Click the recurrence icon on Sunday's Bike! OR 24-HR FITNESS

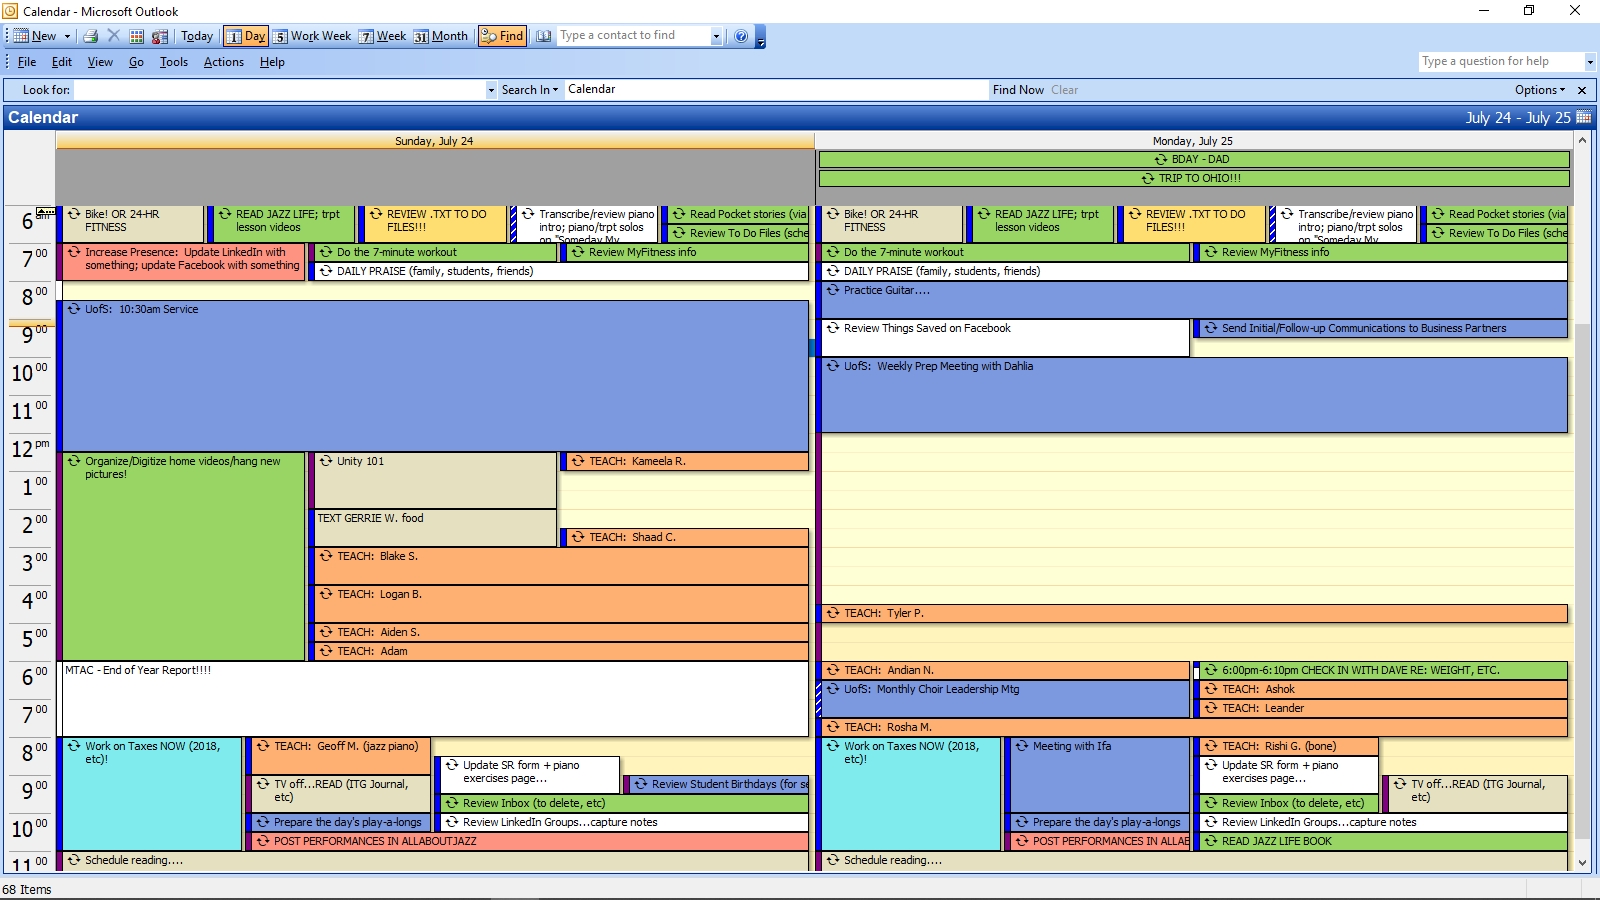[x=74, y=214]
